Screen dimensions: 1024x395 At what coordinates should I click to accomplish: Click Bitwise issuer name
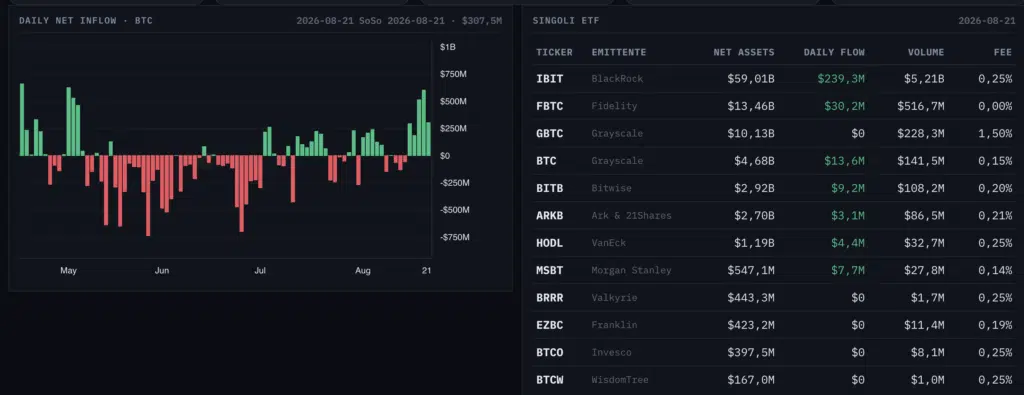click(611, 188)
